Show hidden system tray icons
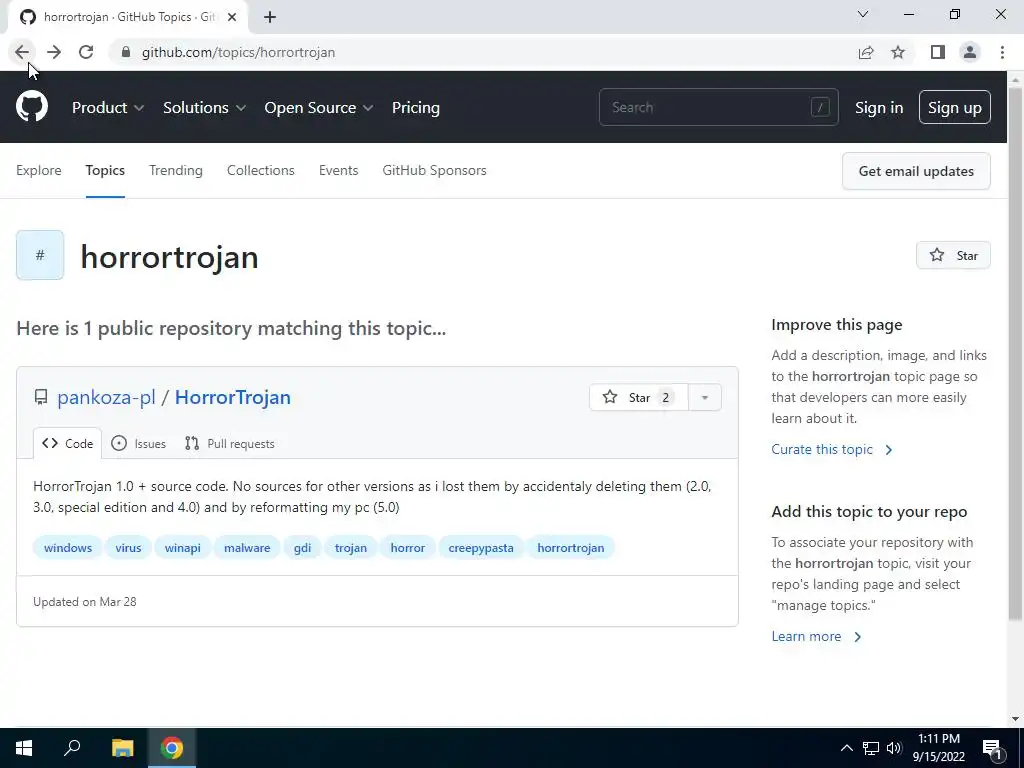The image size is (1024, 768). click(846, 748)
